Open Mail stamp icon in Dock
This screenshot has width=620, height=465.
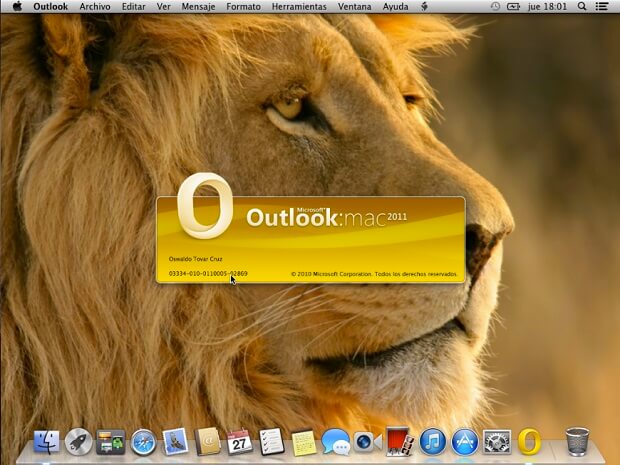[175, 441]
